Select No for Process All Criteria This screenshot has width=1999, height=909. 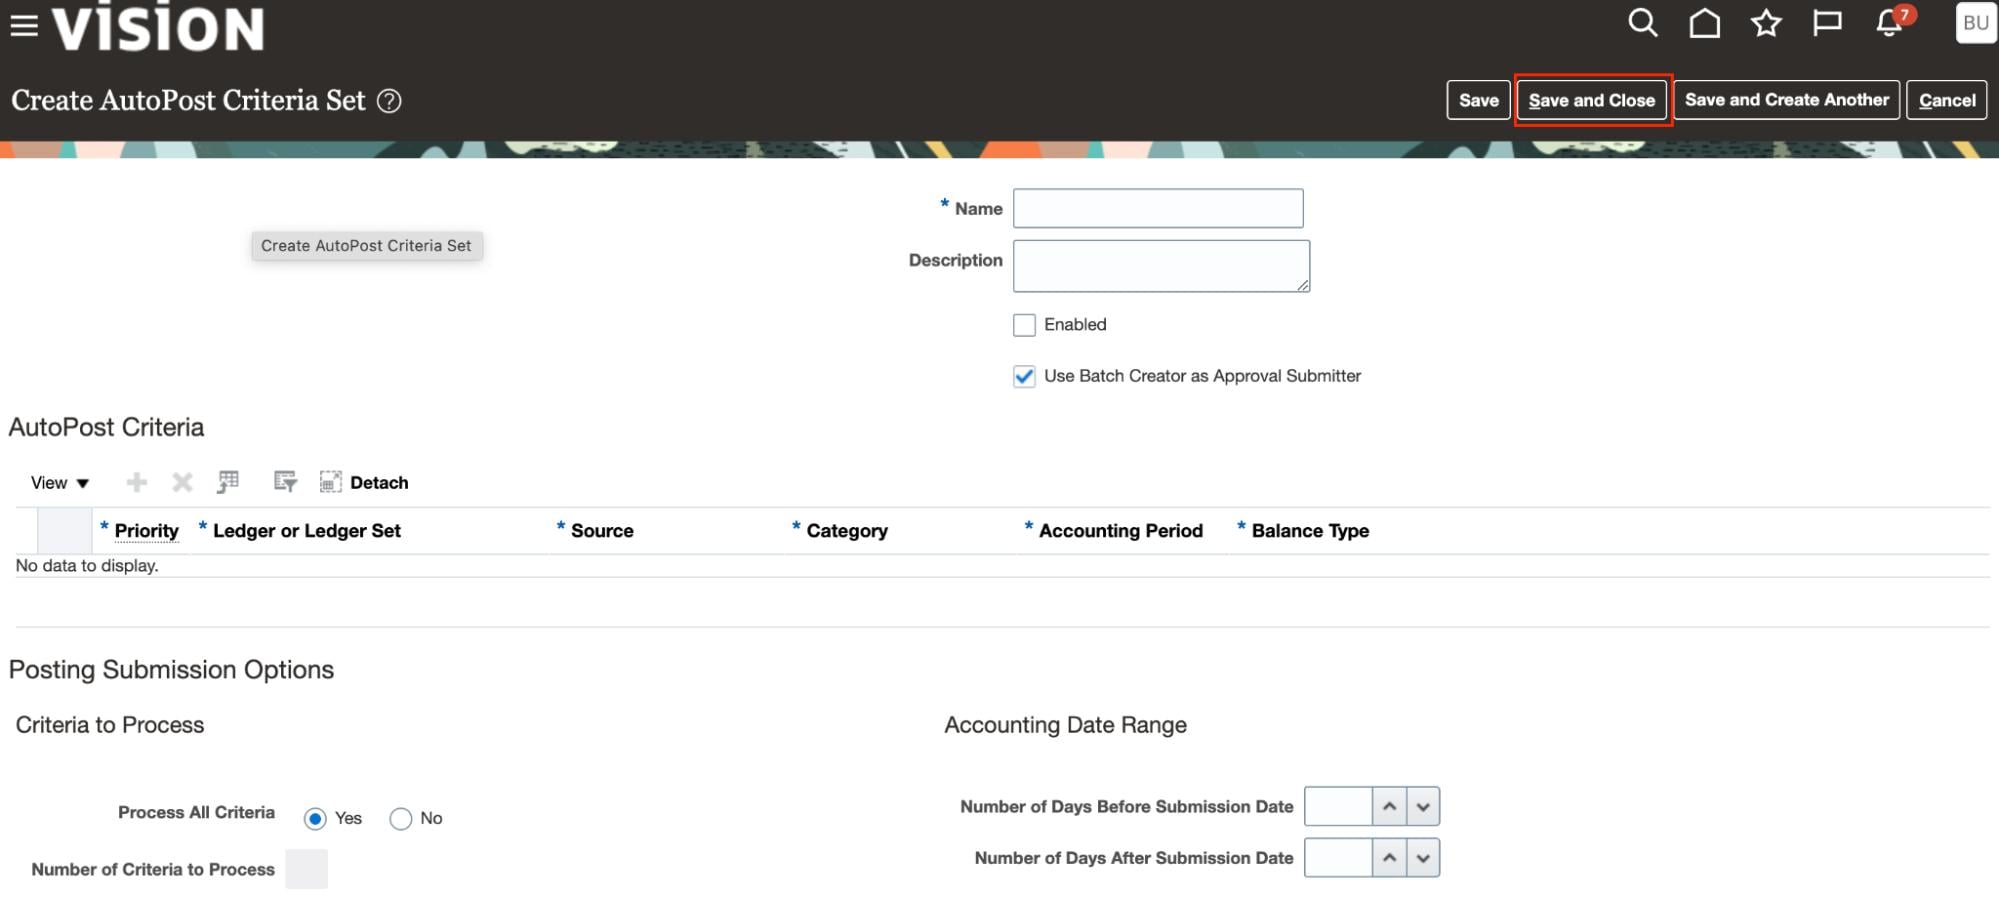tap(401, 819)
